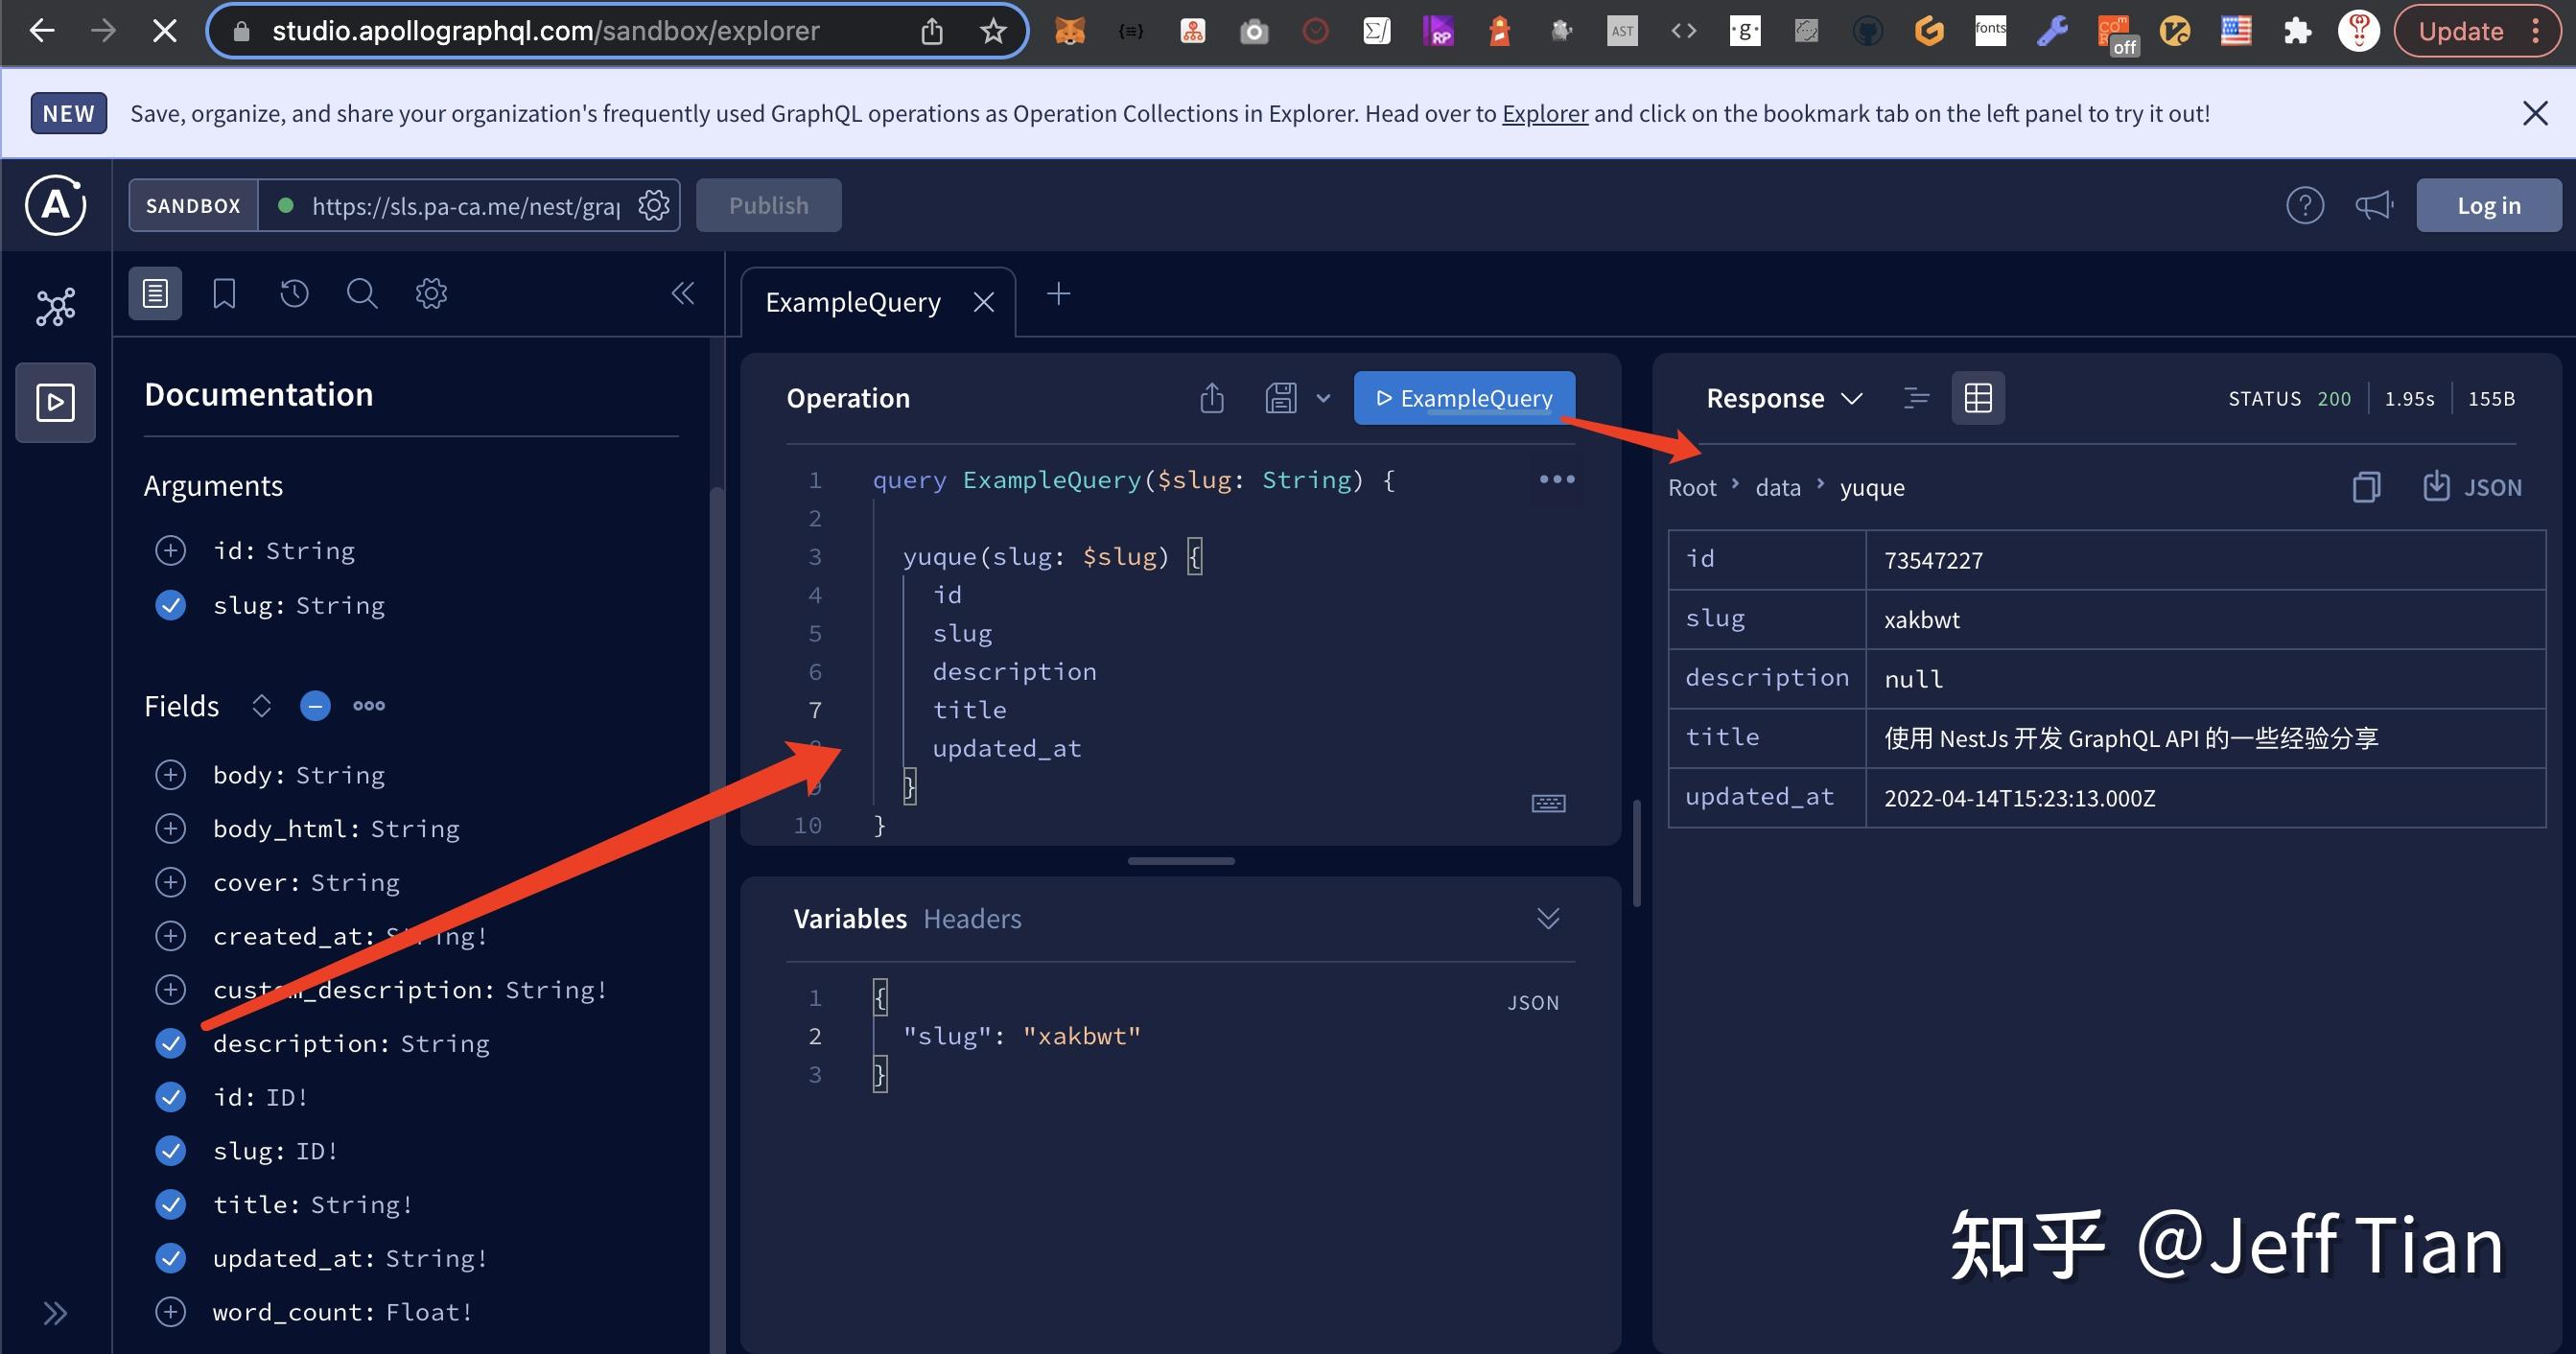Bookmark this page with star icon
The width and height of the screenshot is (2576, 1354).
point(992,31)
